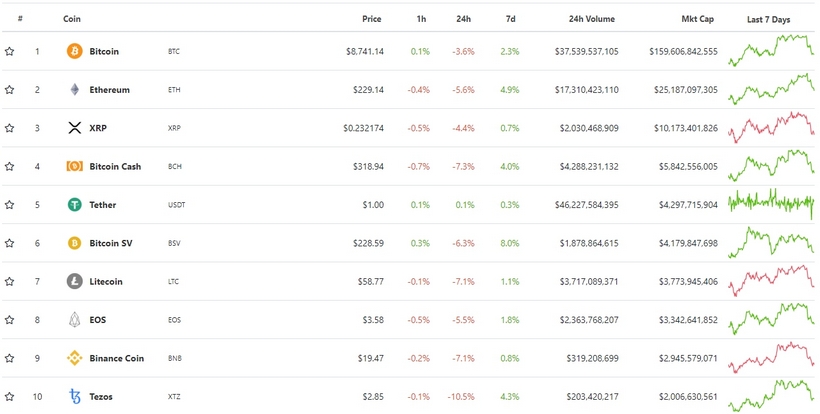Star the Binance Coin row
The width and height of the screenshot is (820, 414).
tap(9, 358)
